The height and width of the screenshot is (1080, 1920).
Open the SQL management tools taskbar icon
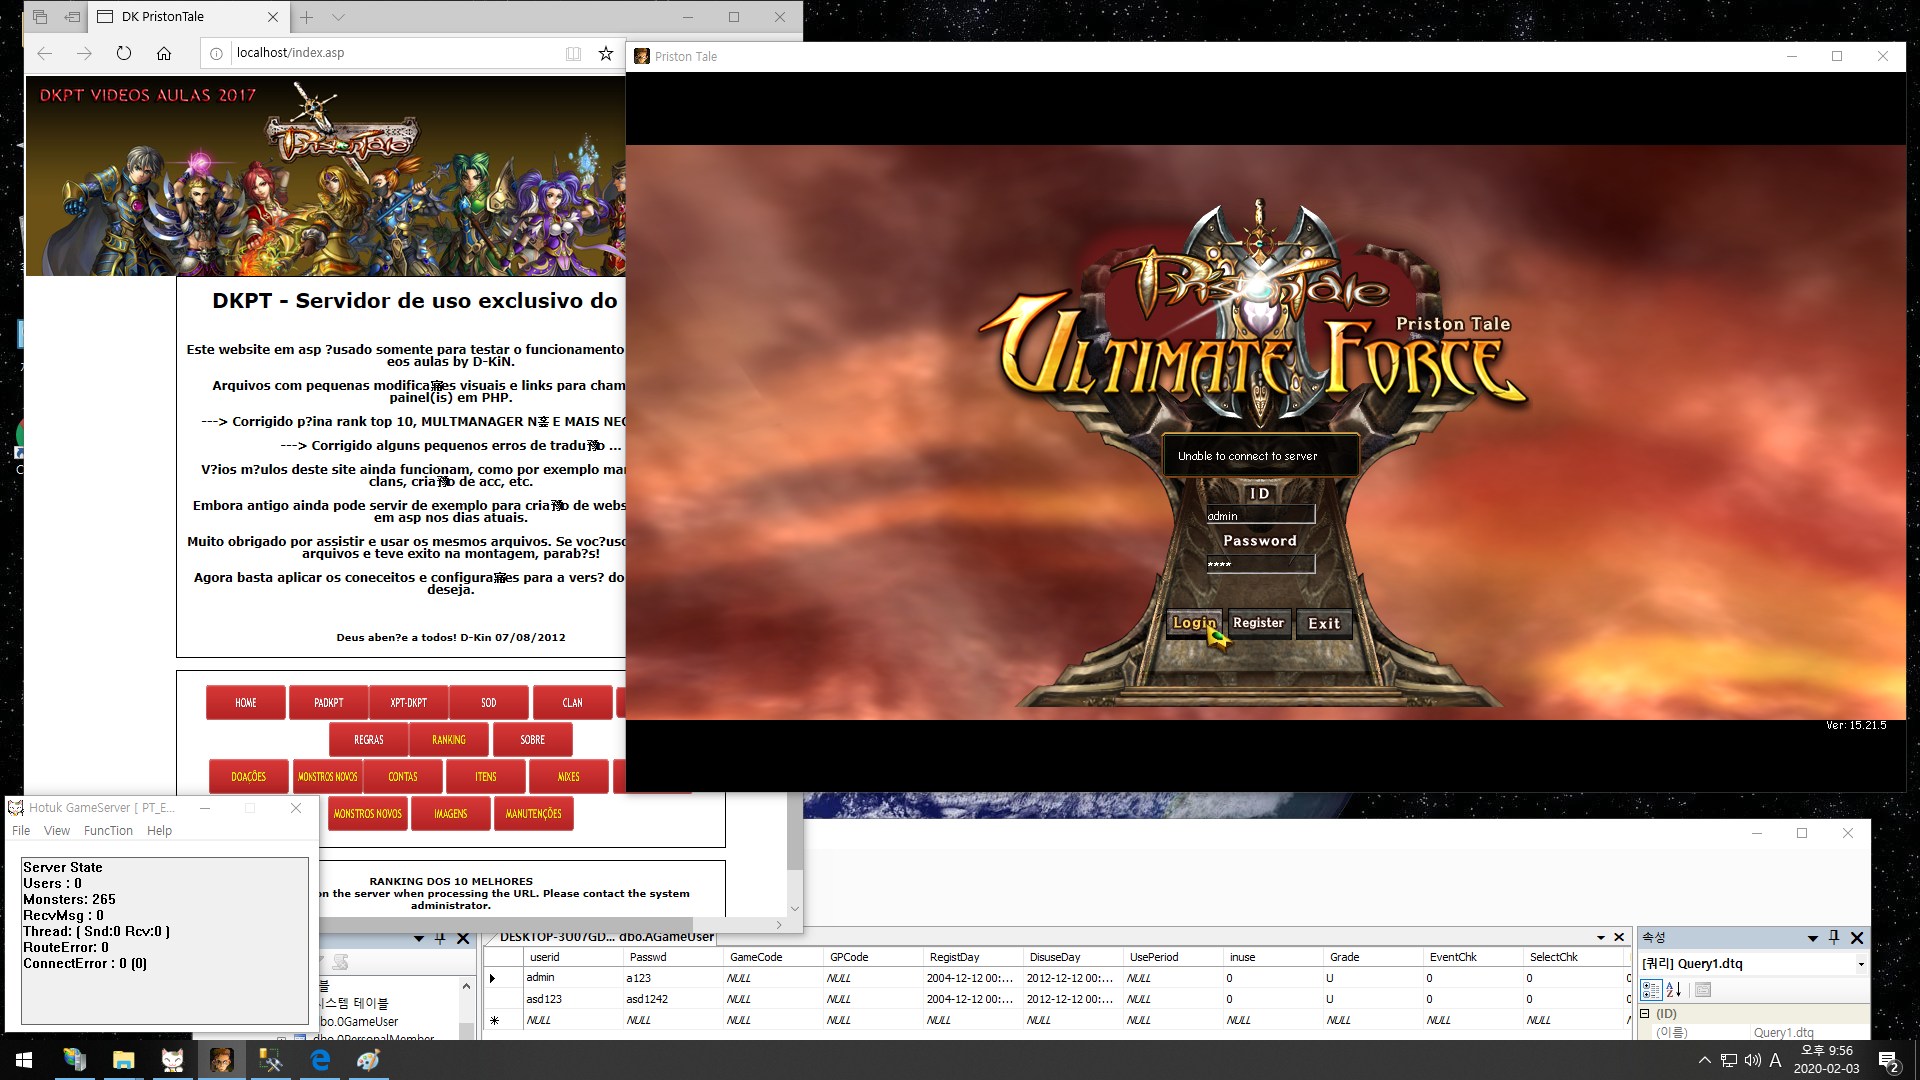click(x=270, y=1060)
